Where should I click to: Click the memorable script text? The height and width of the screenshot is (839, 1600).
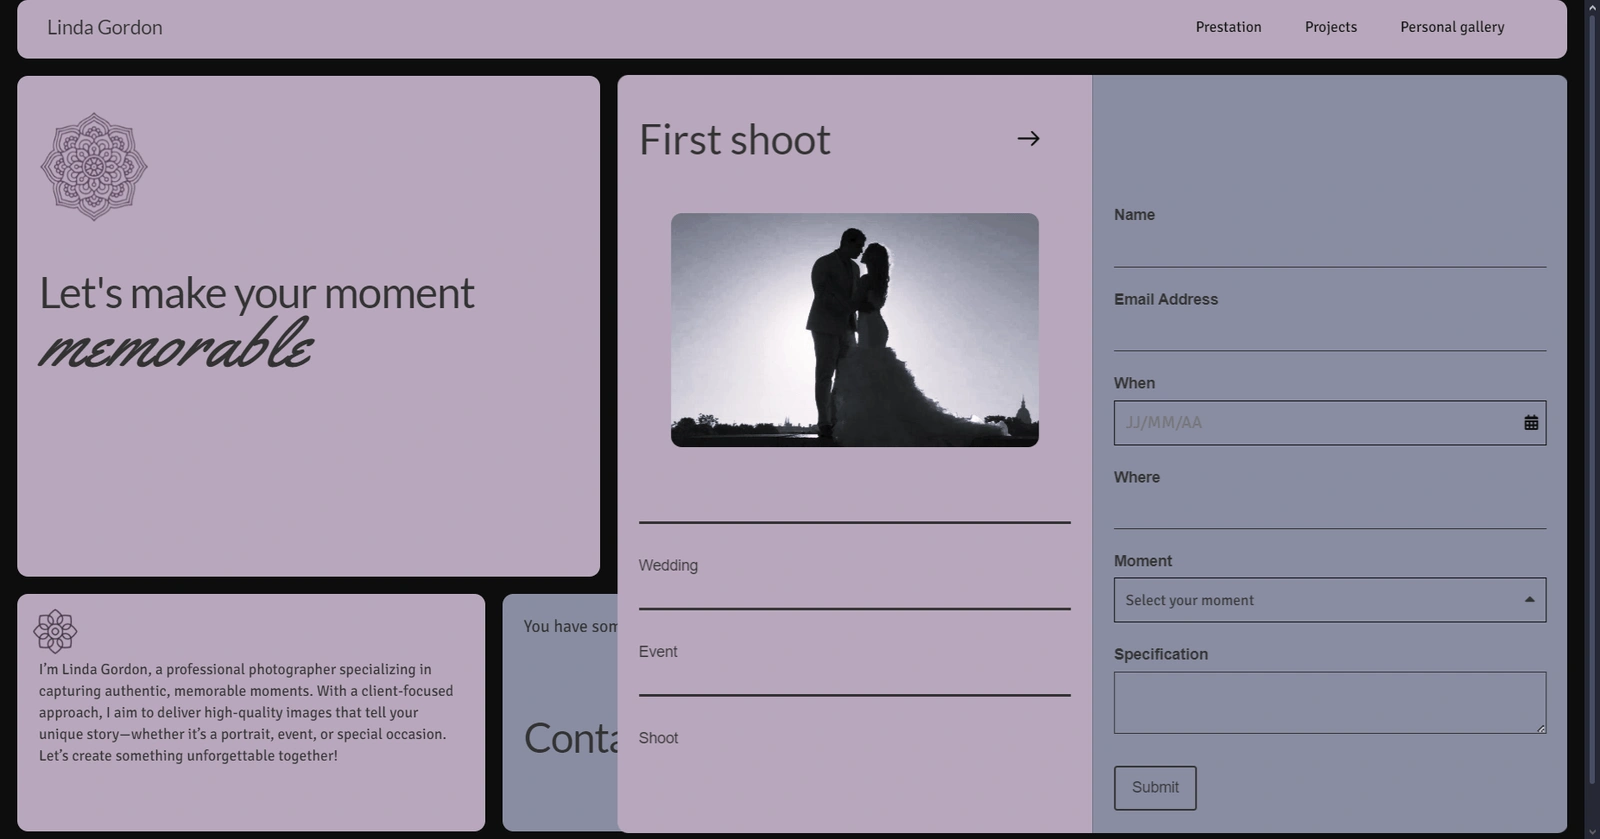pyautogui.click(x=176, y=345)
